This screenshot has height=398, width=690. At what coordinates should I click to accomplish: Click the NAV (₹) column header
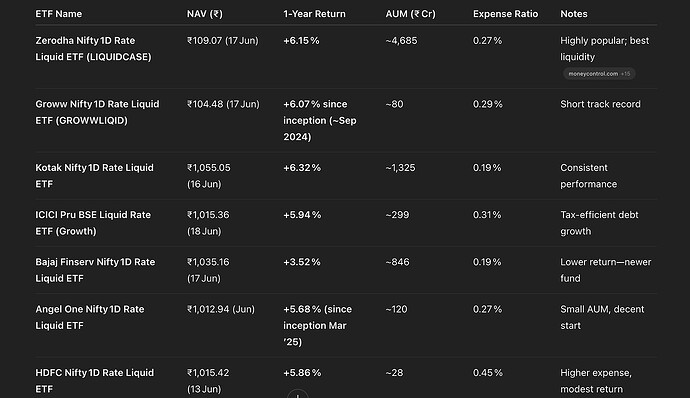pos(205,14)
